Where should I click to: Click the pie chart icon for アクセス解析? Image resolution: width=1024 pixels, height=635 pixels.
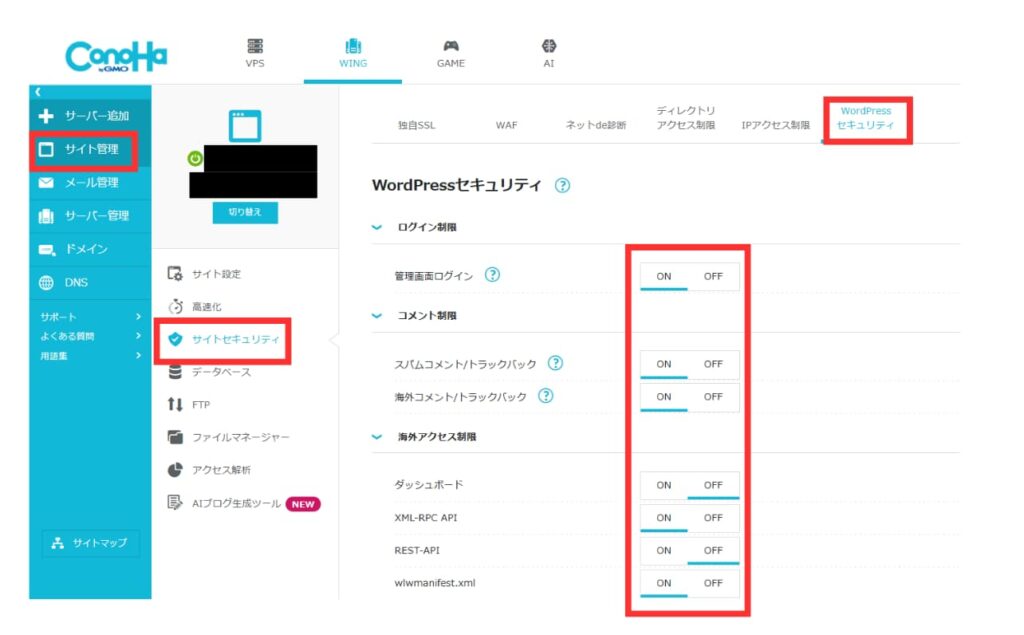click(x=175, y=470)
